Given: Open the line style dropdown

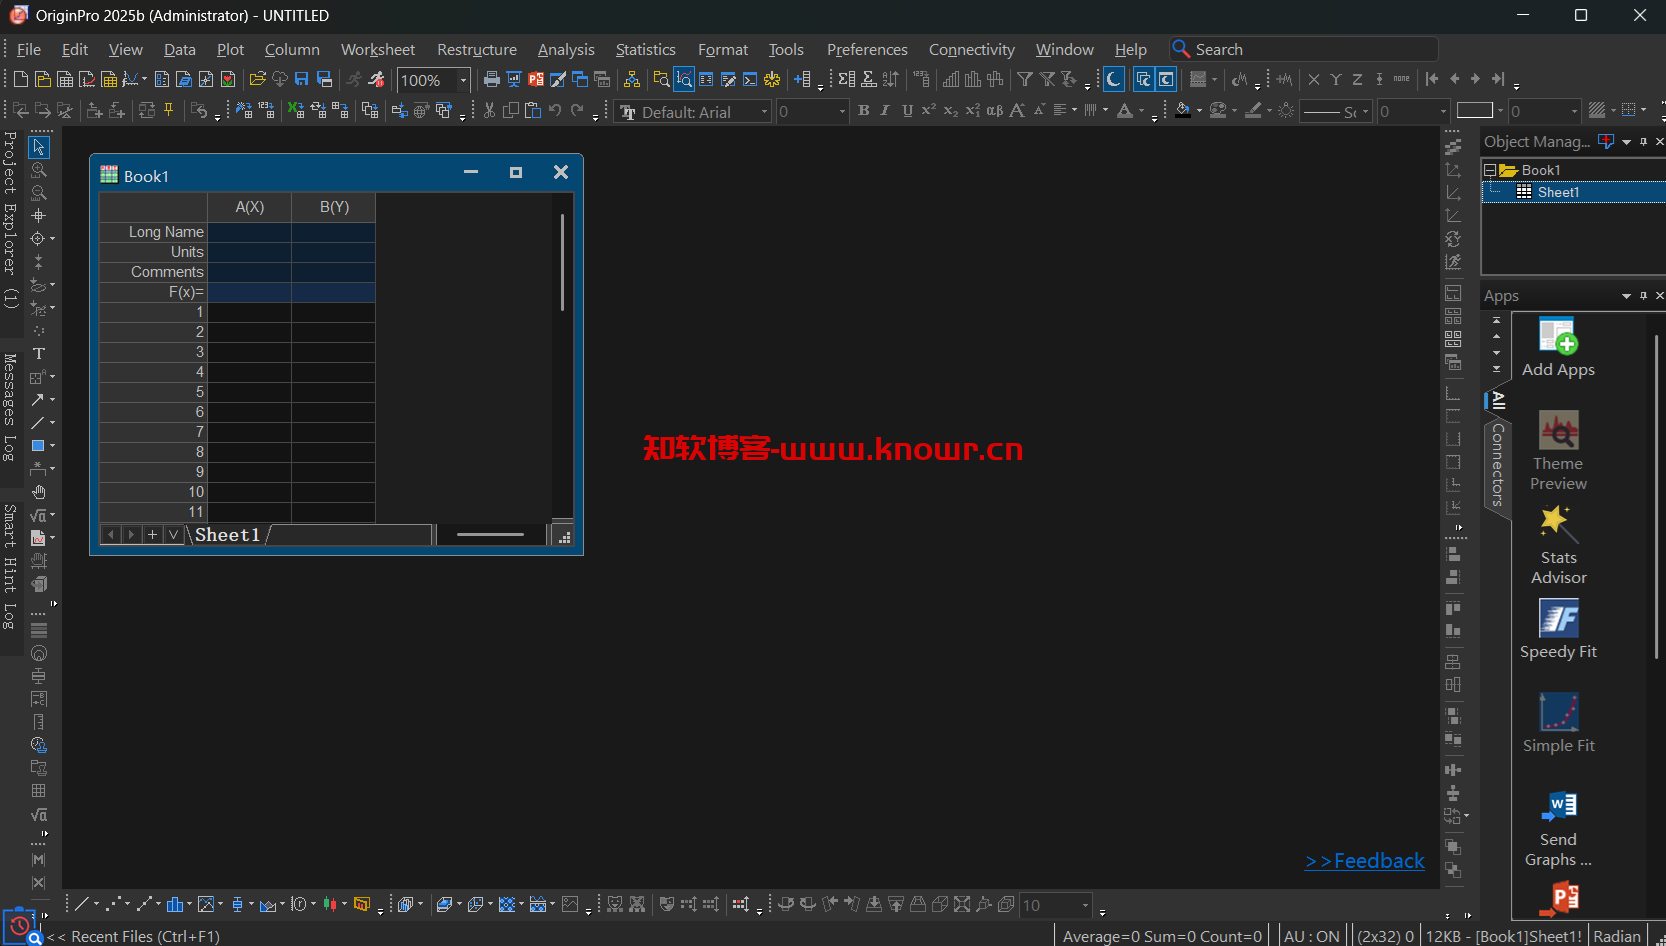Looking at the screenshot, I should (x=1366, y=111).
